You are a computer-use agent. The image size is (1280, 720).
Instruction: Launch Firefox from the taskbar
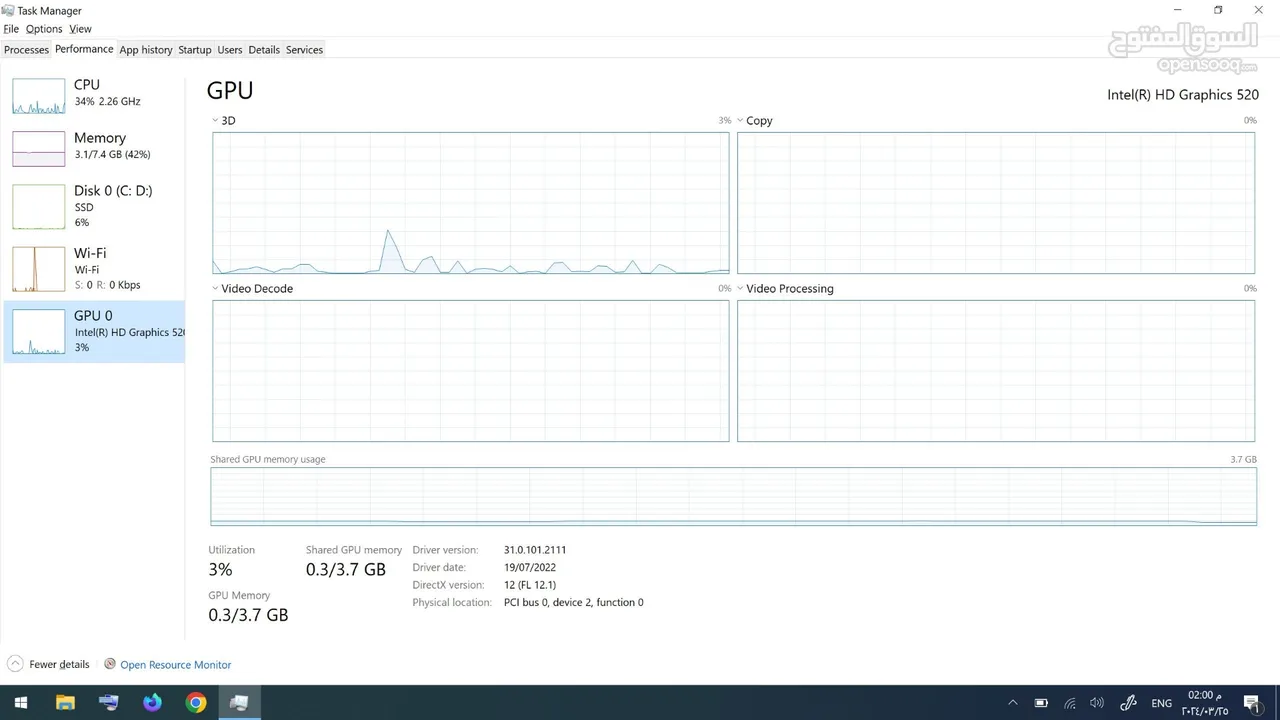coord(152,702)
